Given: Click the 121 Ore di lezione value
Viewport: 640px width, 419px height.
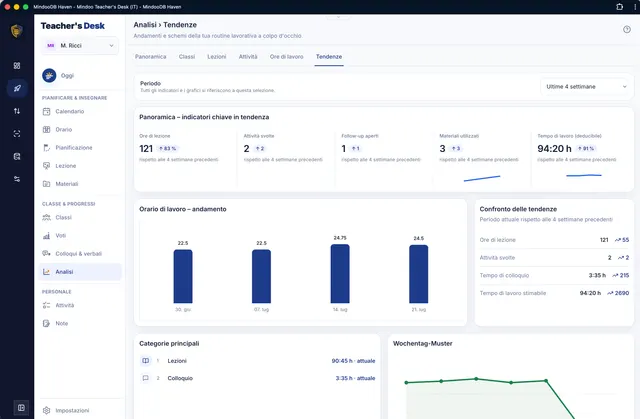Looking at the screenshot, I should point(146,149).
